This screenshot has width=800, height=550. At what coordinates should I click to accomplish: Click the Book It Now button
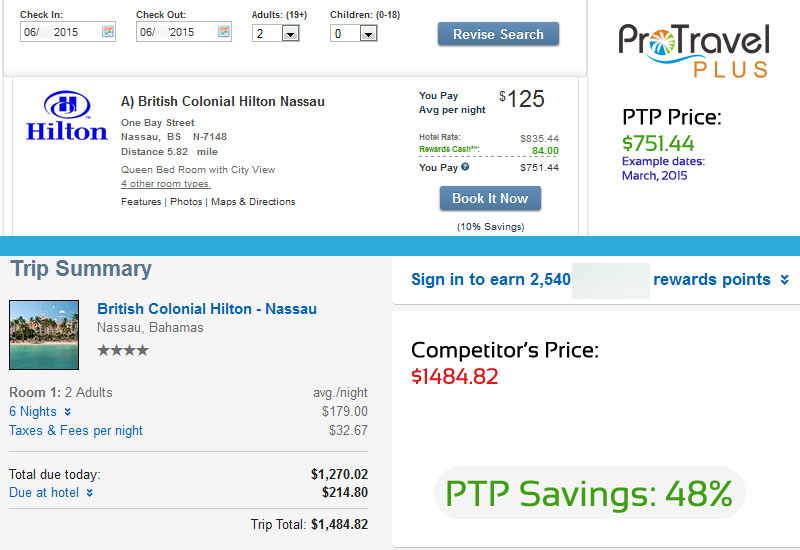coord(490,198)
